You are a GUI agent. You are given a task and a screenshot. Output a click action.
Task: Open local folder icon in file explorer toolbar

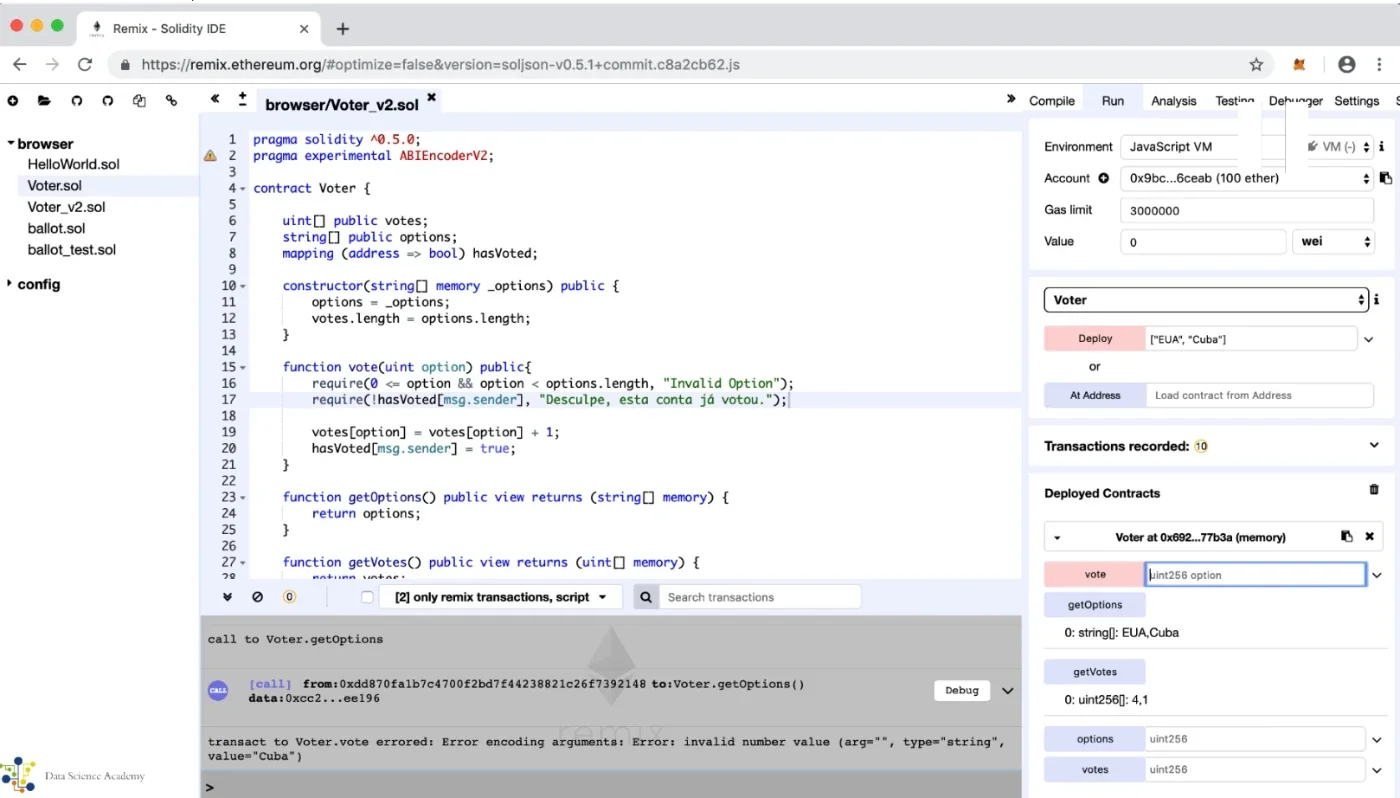pos(44,101)
